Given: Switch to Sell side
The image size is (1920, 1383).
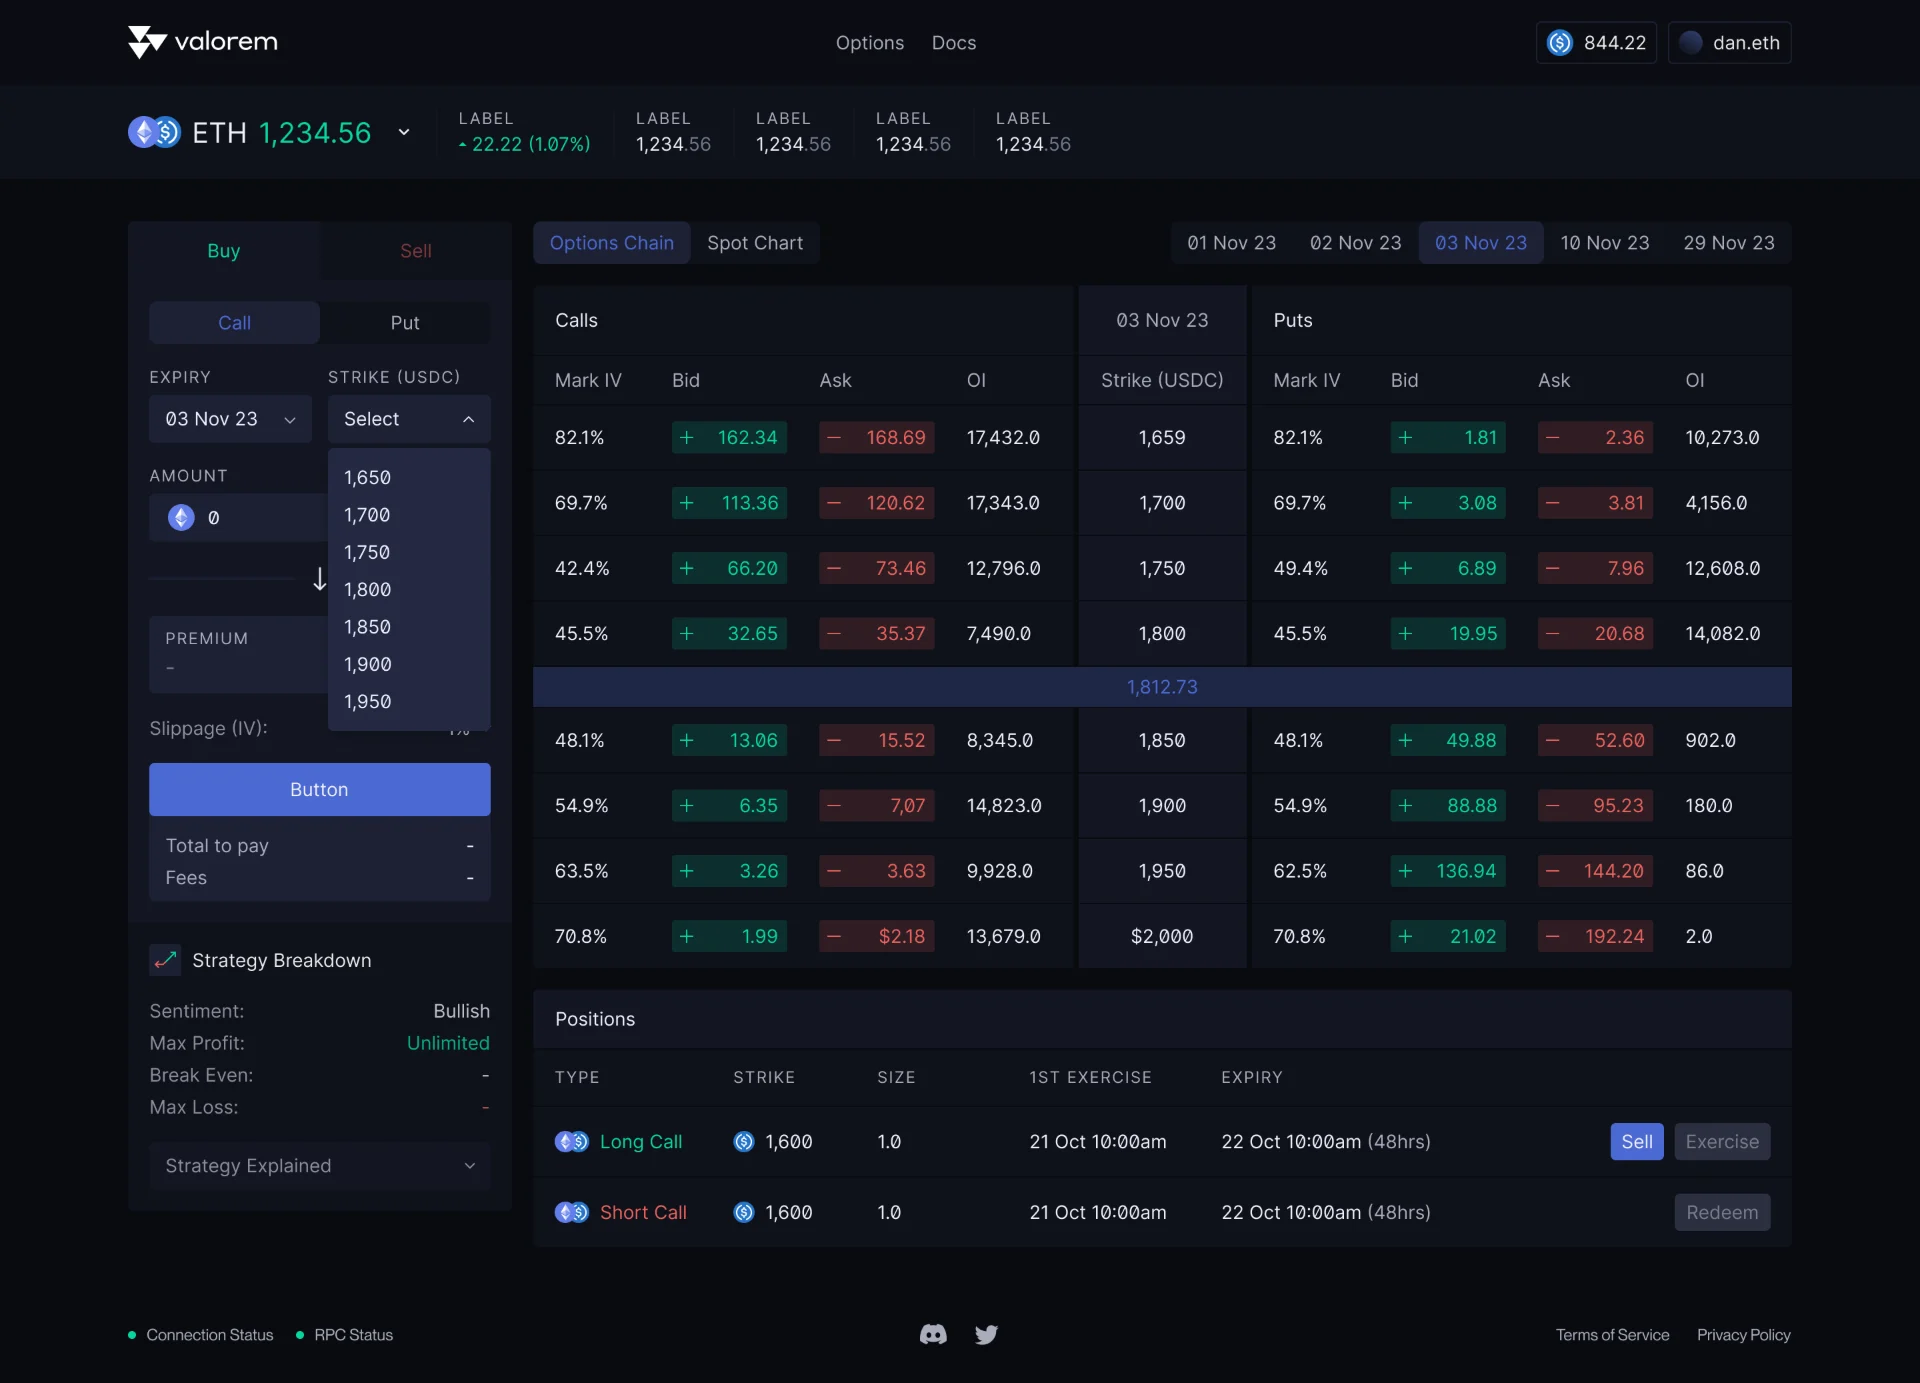Looking at the screenshot, I should (x=416, y=250).
